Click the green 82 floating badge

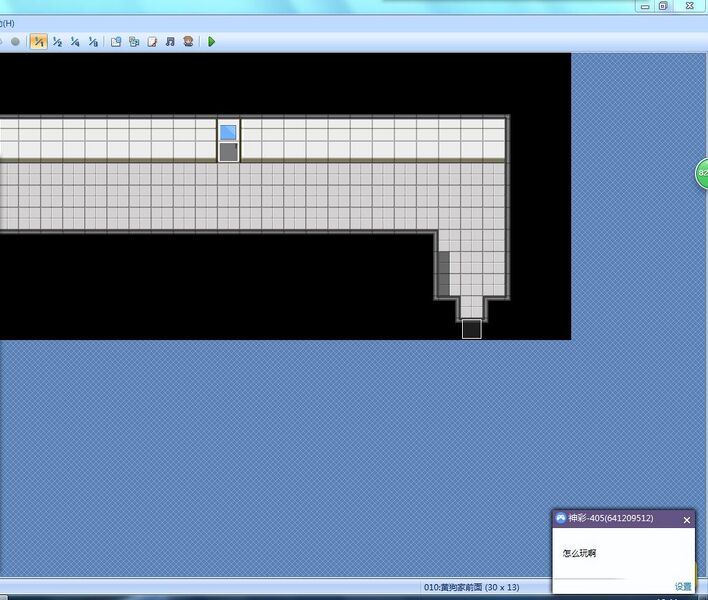(702, 173)
